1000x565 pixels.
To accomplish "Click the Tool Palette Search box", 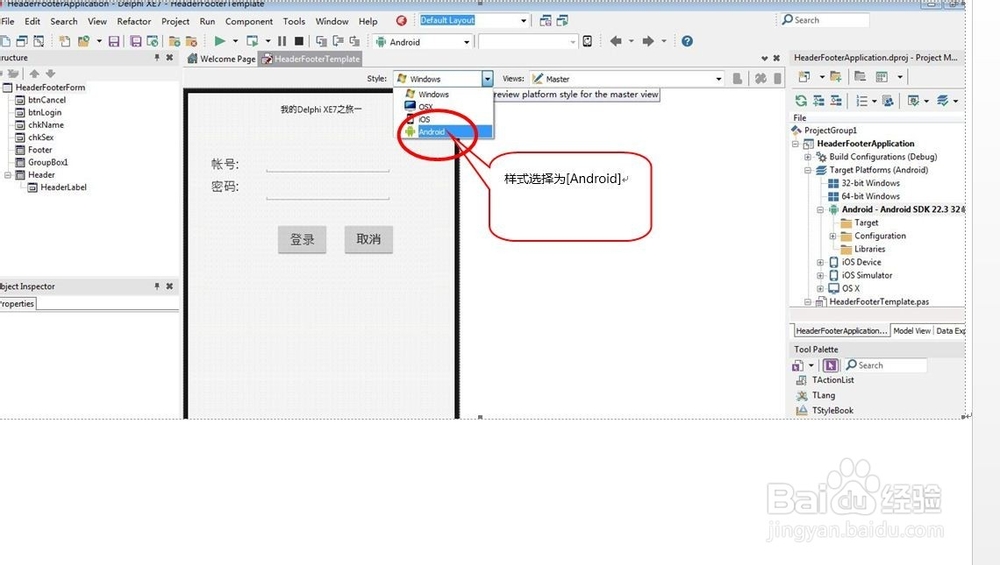I will pyautogui.click(x=885, y=365).
